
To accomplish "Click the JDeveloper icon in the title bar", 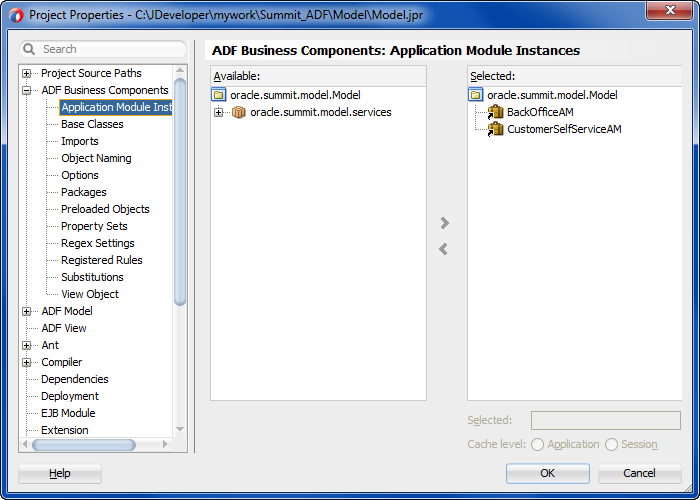I will (x=16, y=15).
